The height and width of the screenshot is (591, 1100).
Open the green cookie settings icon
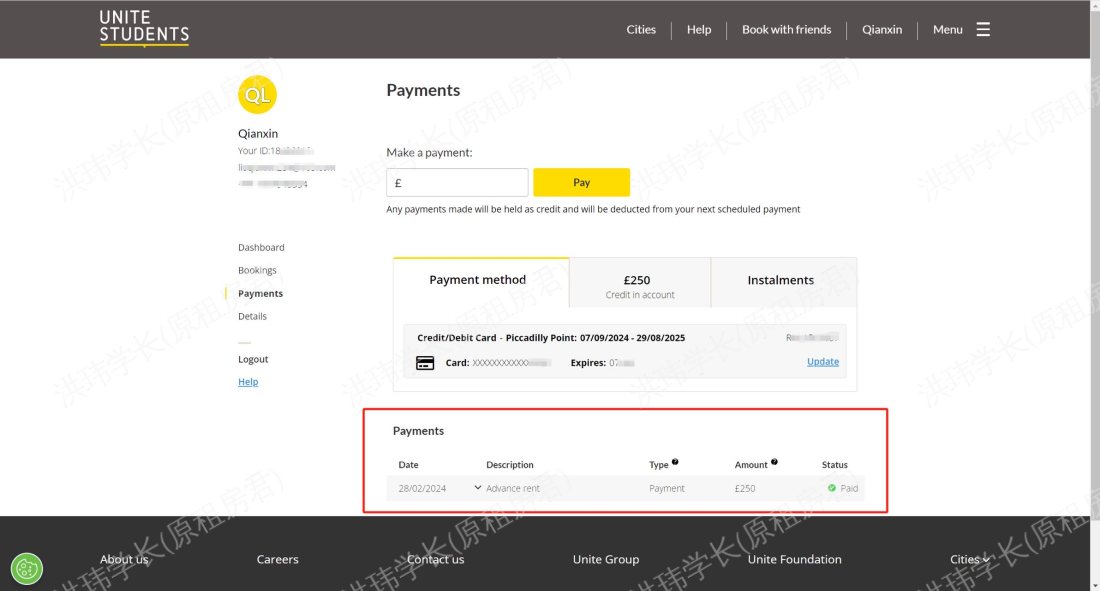point(27,568)
